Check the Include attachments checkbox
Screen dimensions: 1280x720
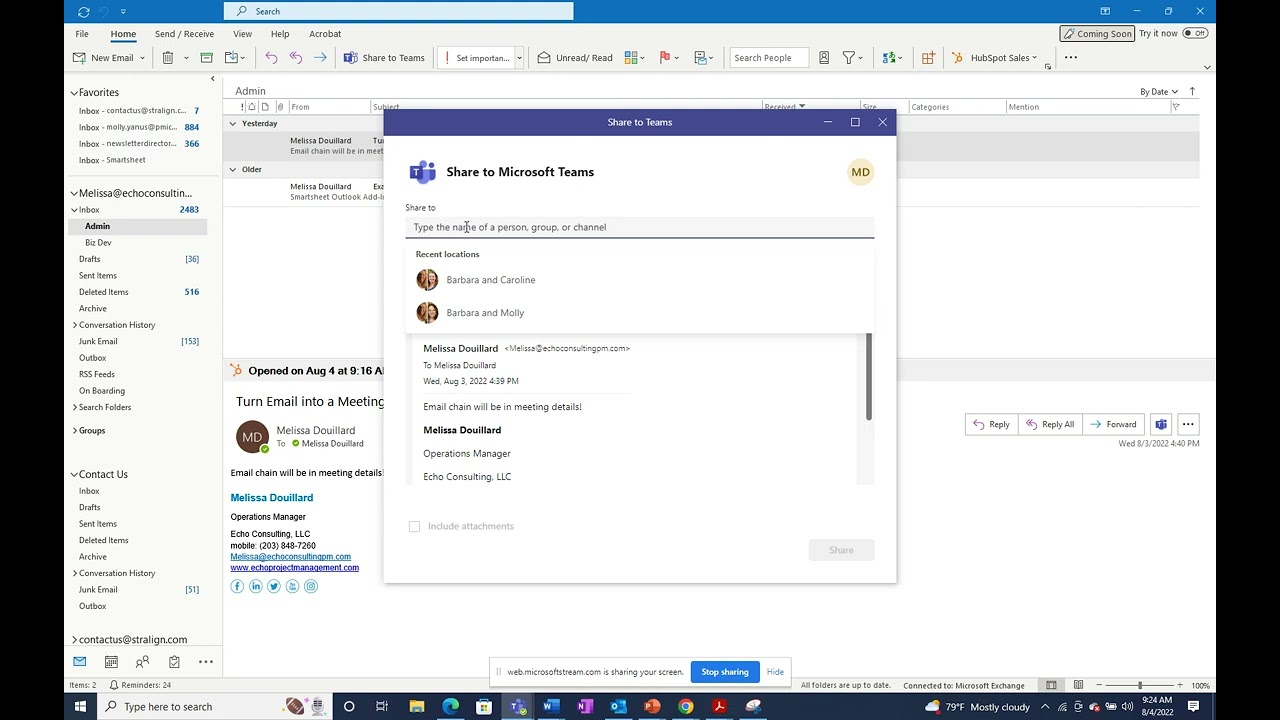[414, 526]
